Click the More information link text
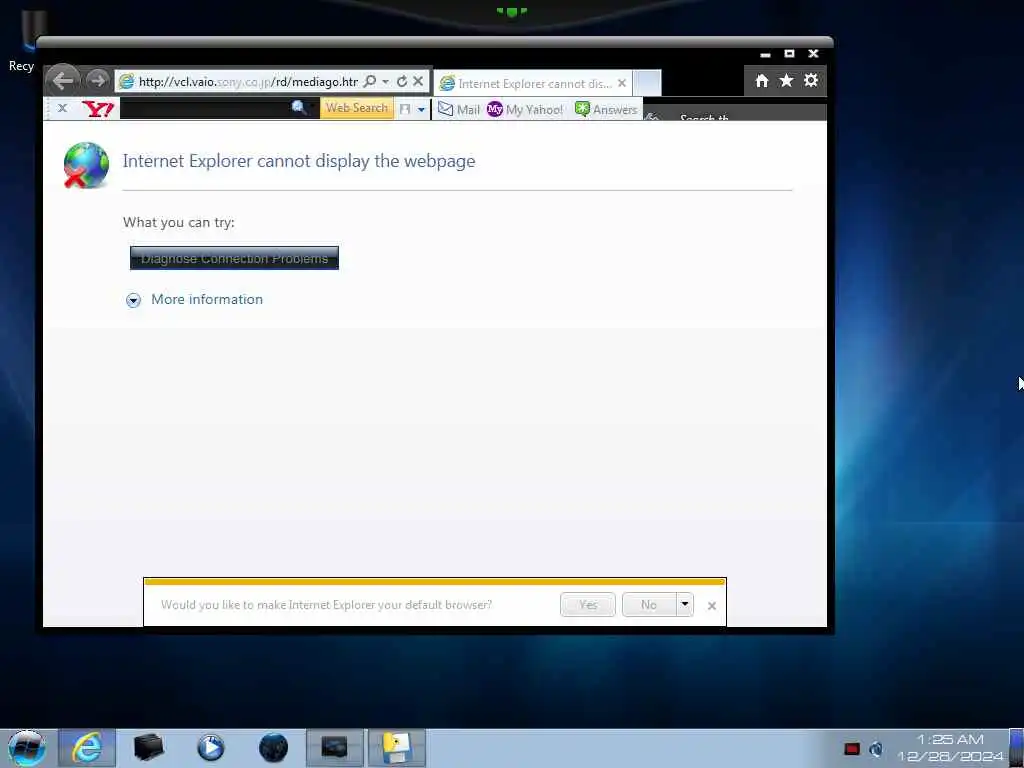 [207, 299]
